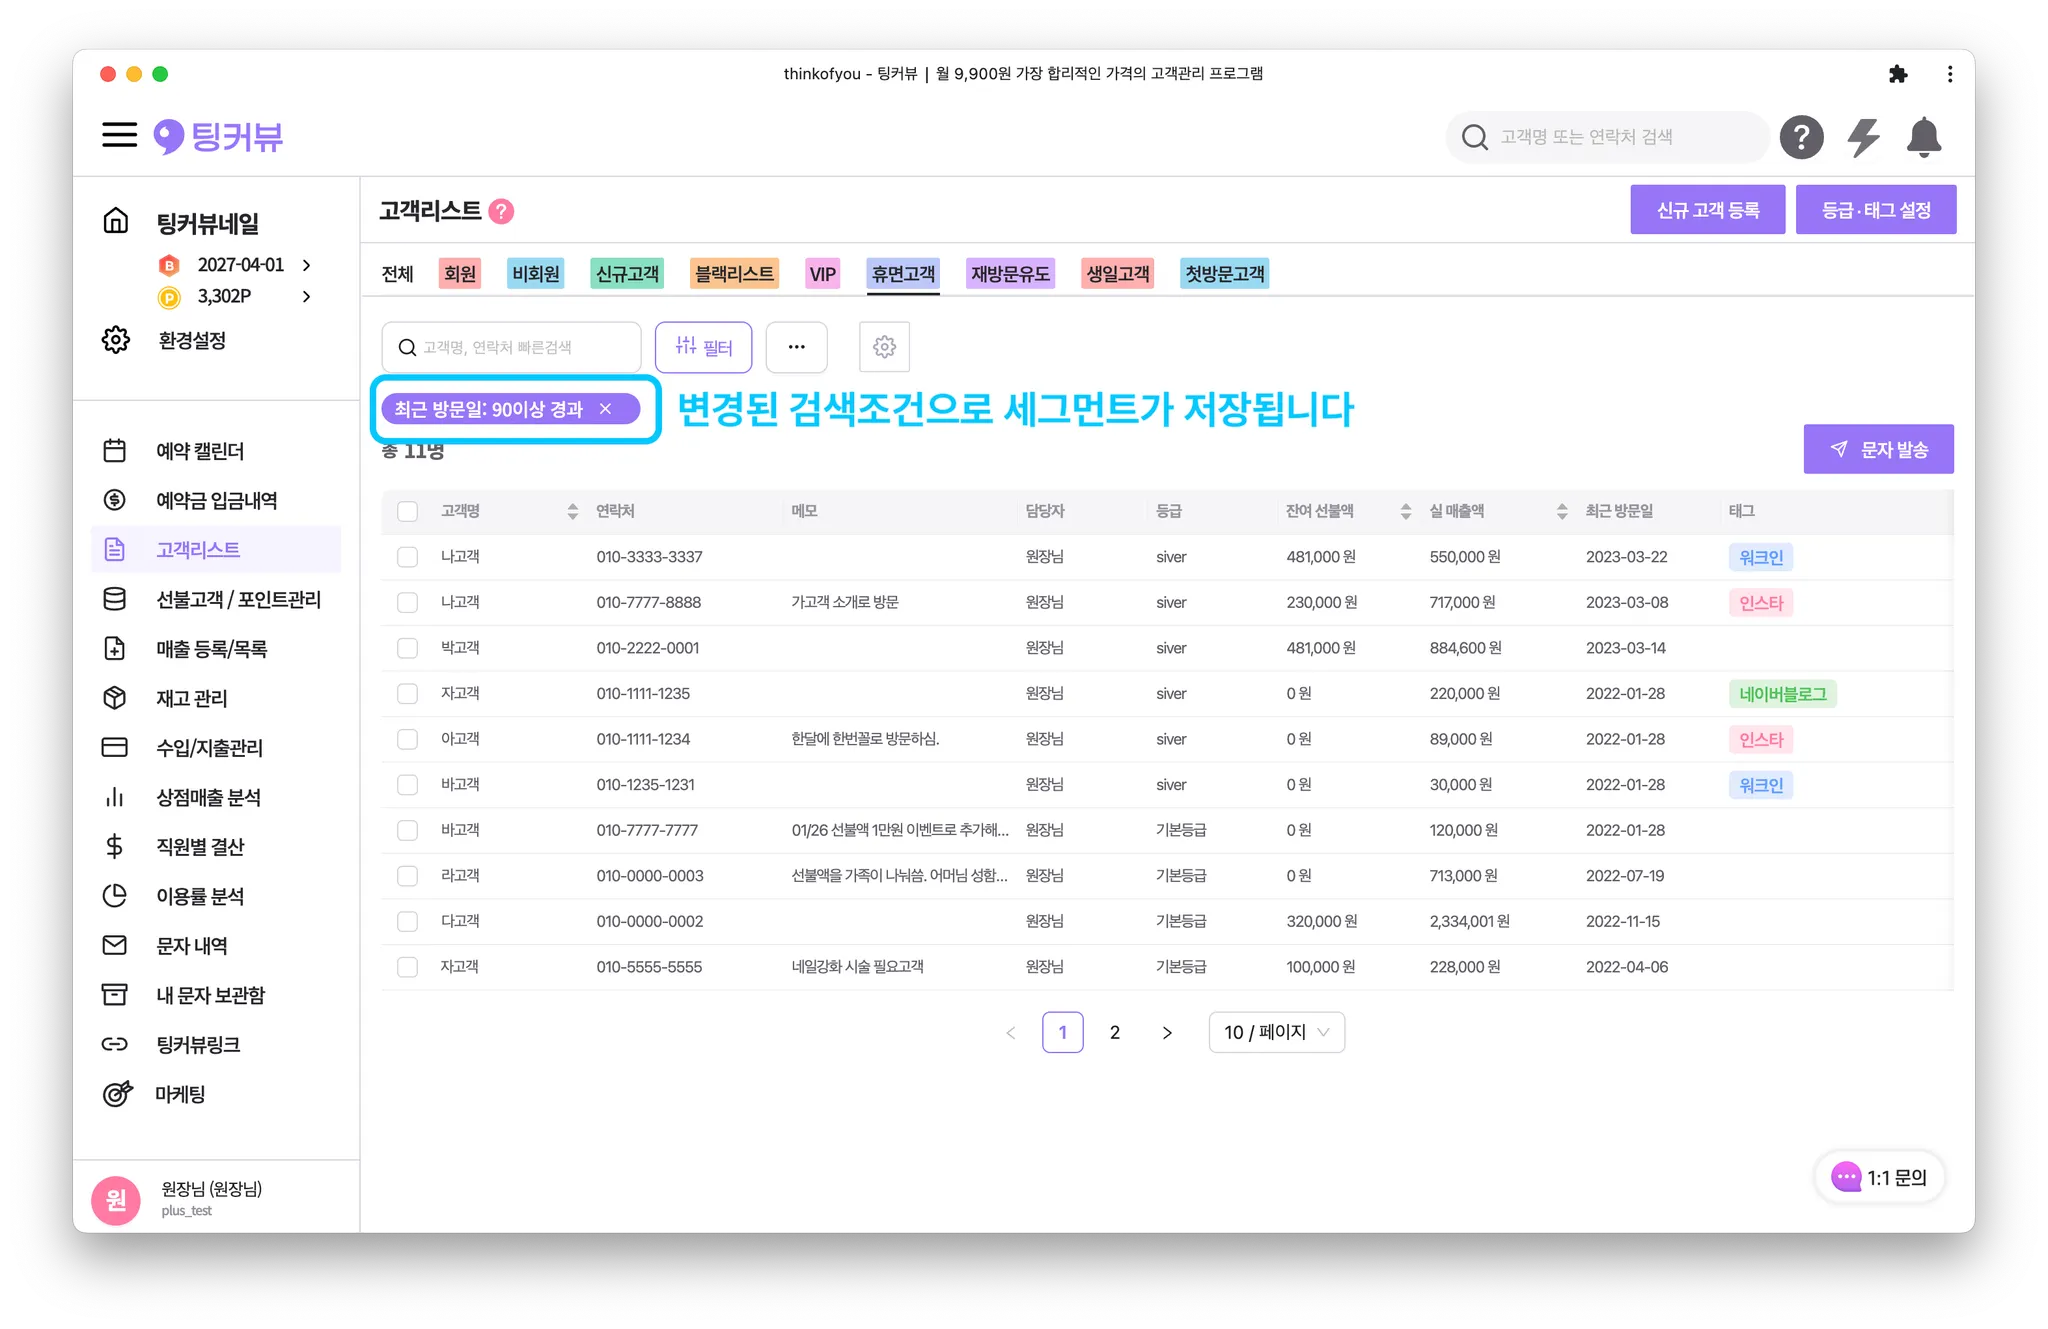Click the pink help icon beside 고객리스트
Viewport: 2048px width, 1329px height.
(x=502, y=211)
